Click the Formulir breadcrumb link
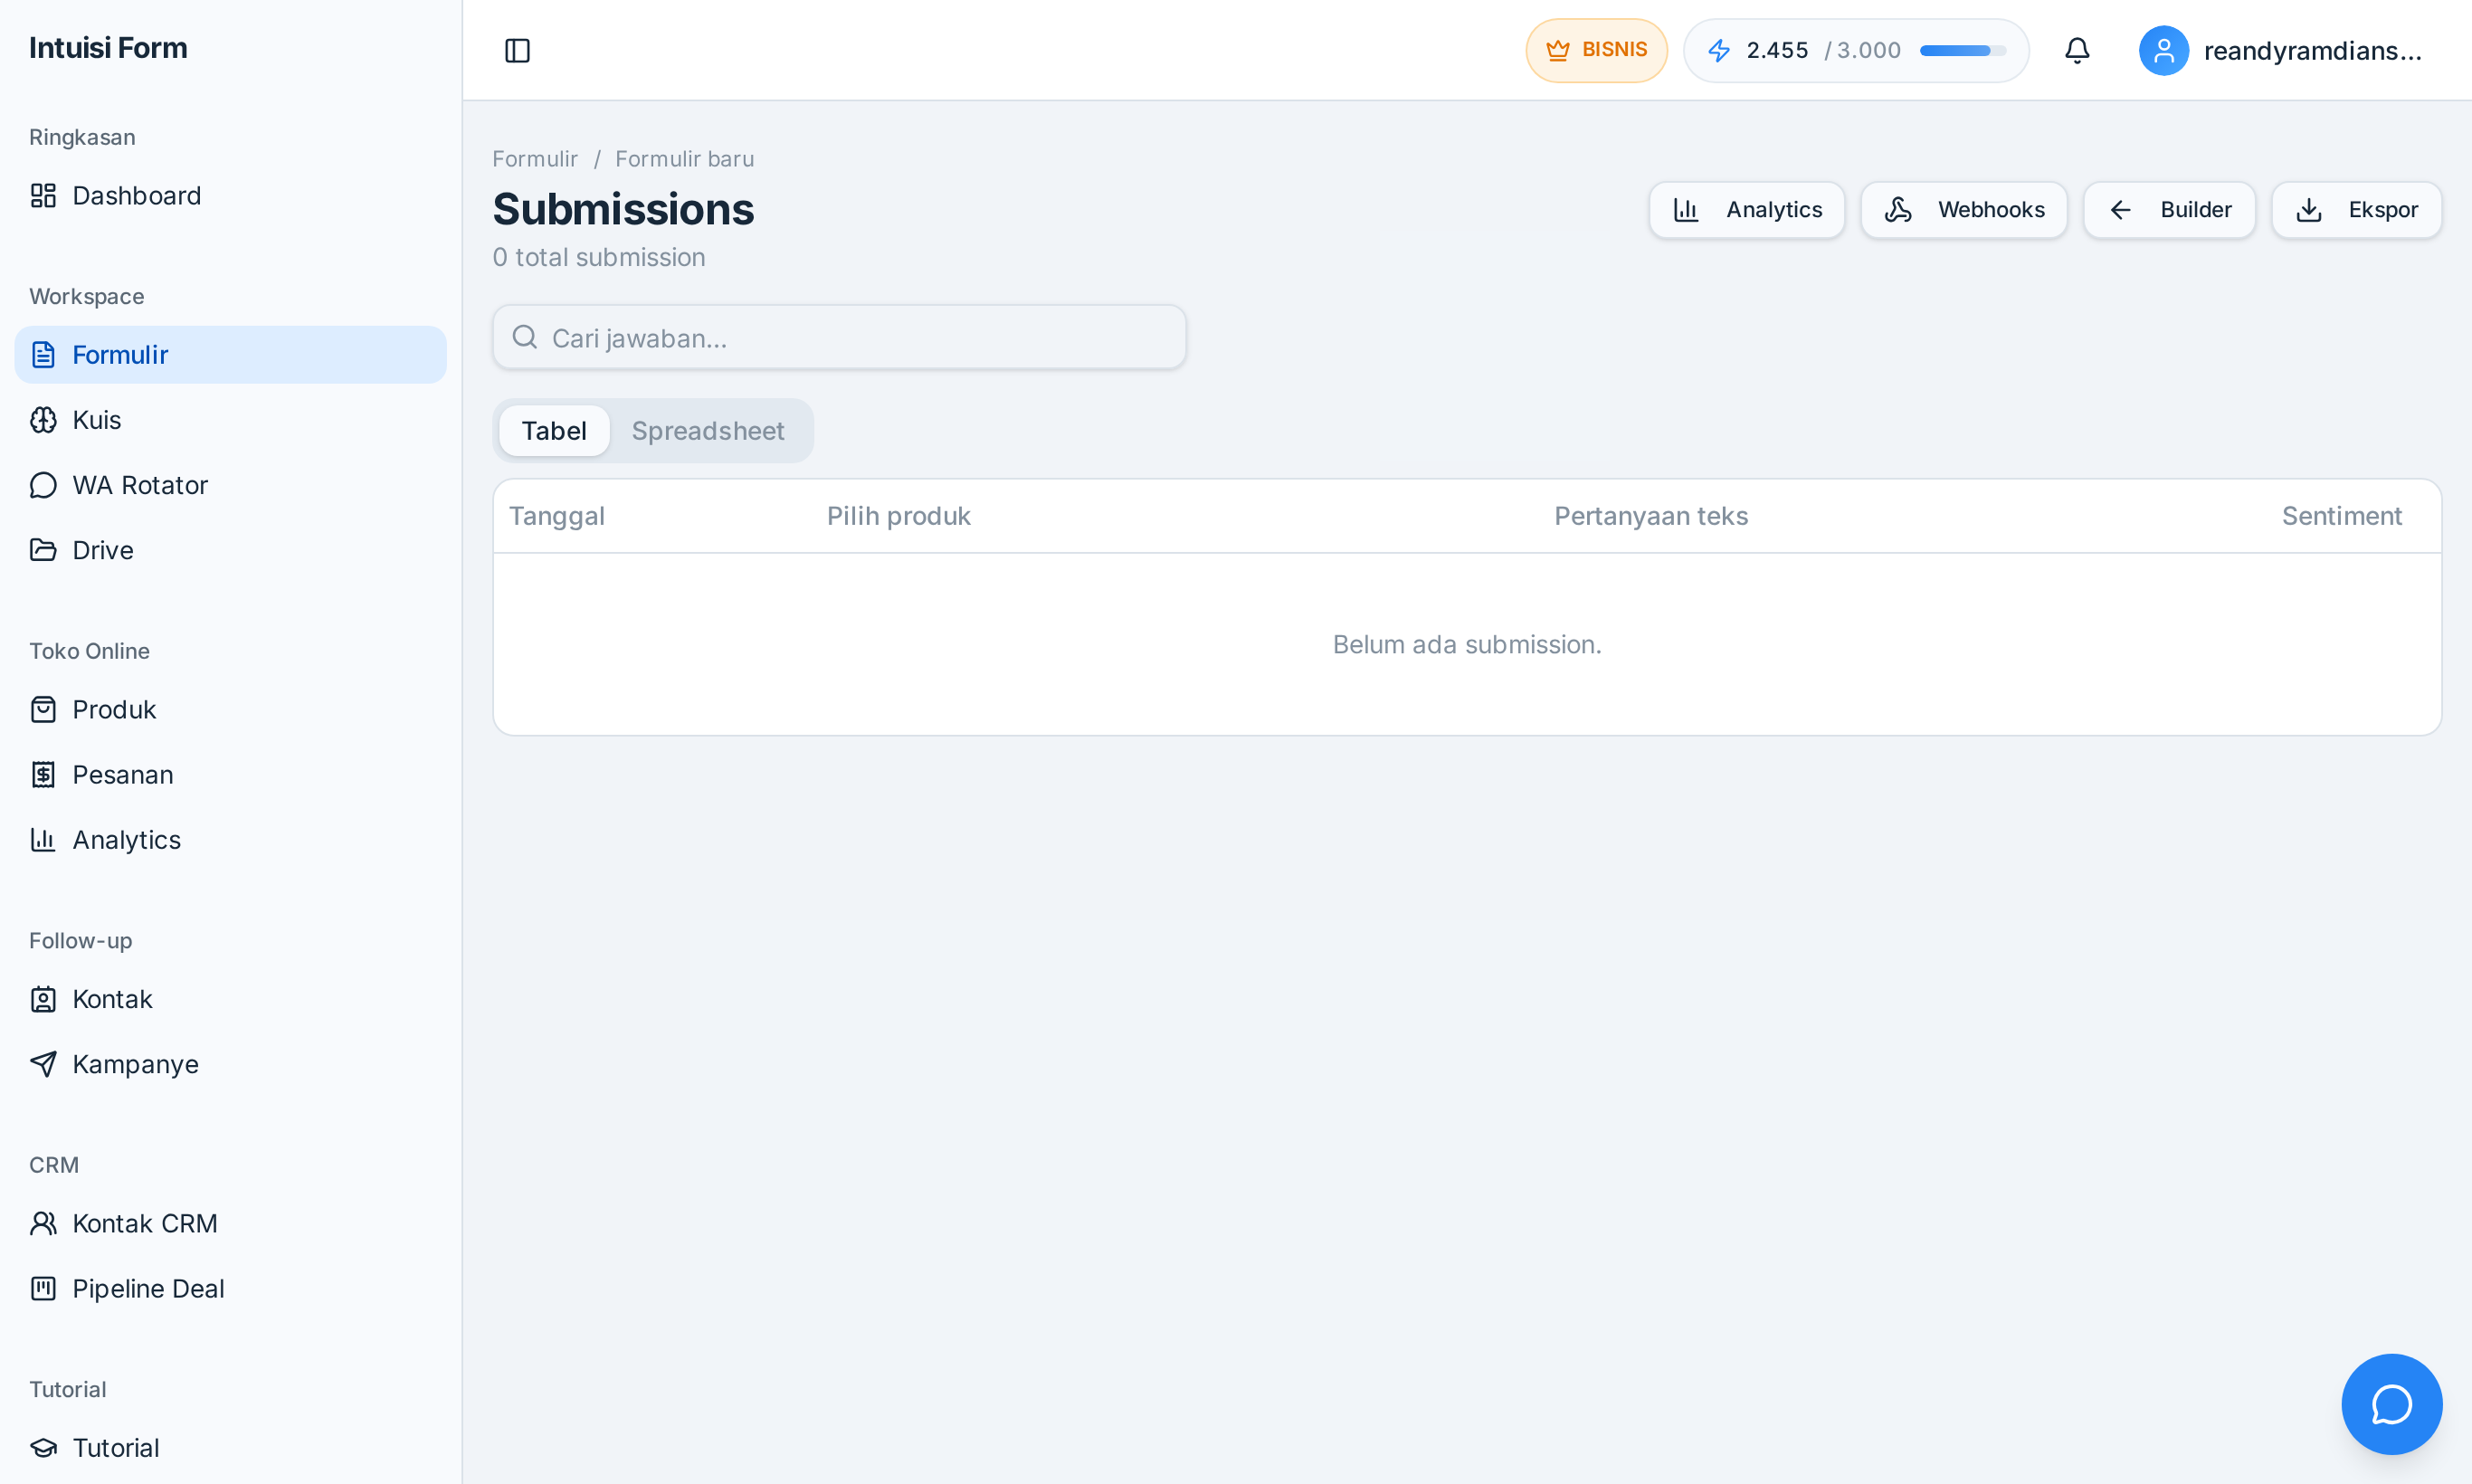Viewport: 2472px width, 1484px height. (535, 159)
